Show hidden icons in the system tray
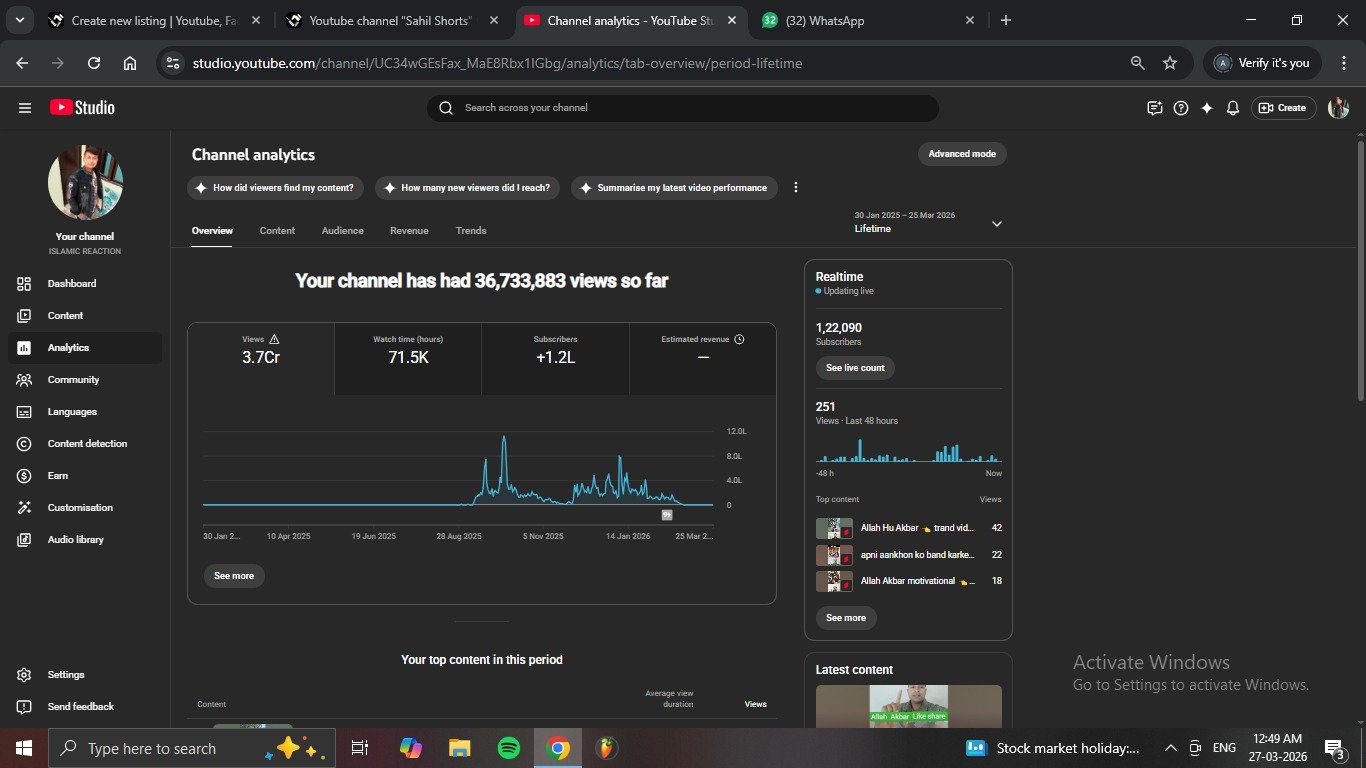The height and width of the screenshot is (768, 1366). [x=1170, y=748]
